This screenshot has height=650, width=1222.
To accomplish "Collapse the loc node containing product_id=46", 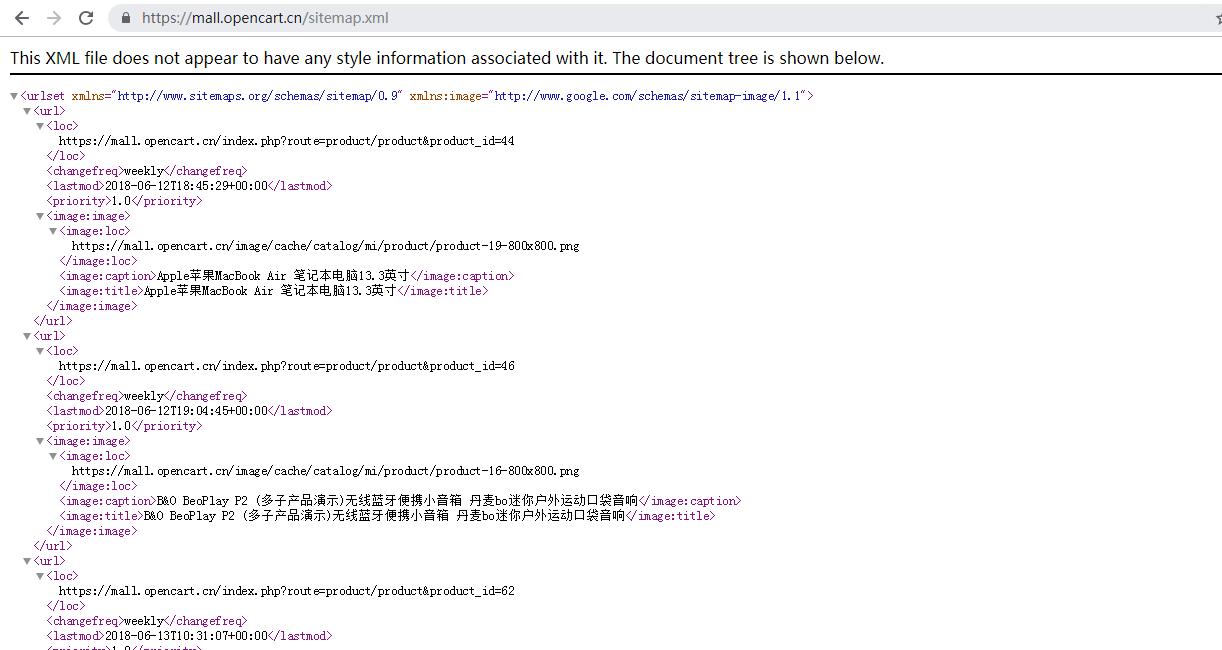I will point(40,351).
